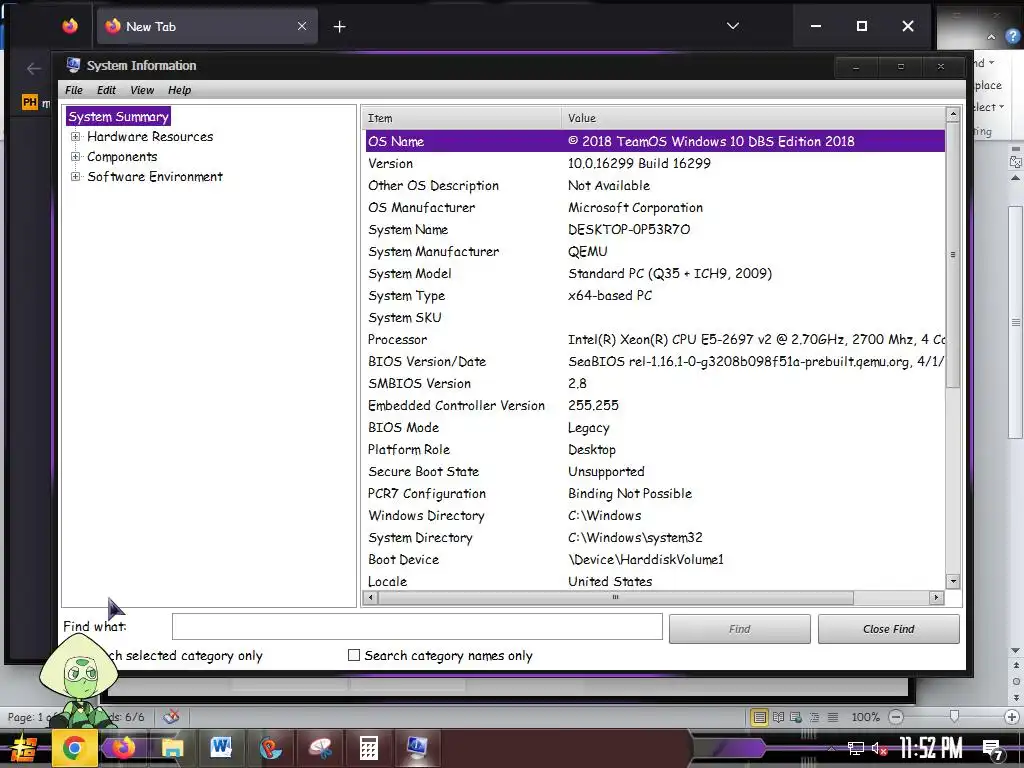Select the Processor row
The width and height of the screenshot is (1024, 768).
[x=655, y=340]
